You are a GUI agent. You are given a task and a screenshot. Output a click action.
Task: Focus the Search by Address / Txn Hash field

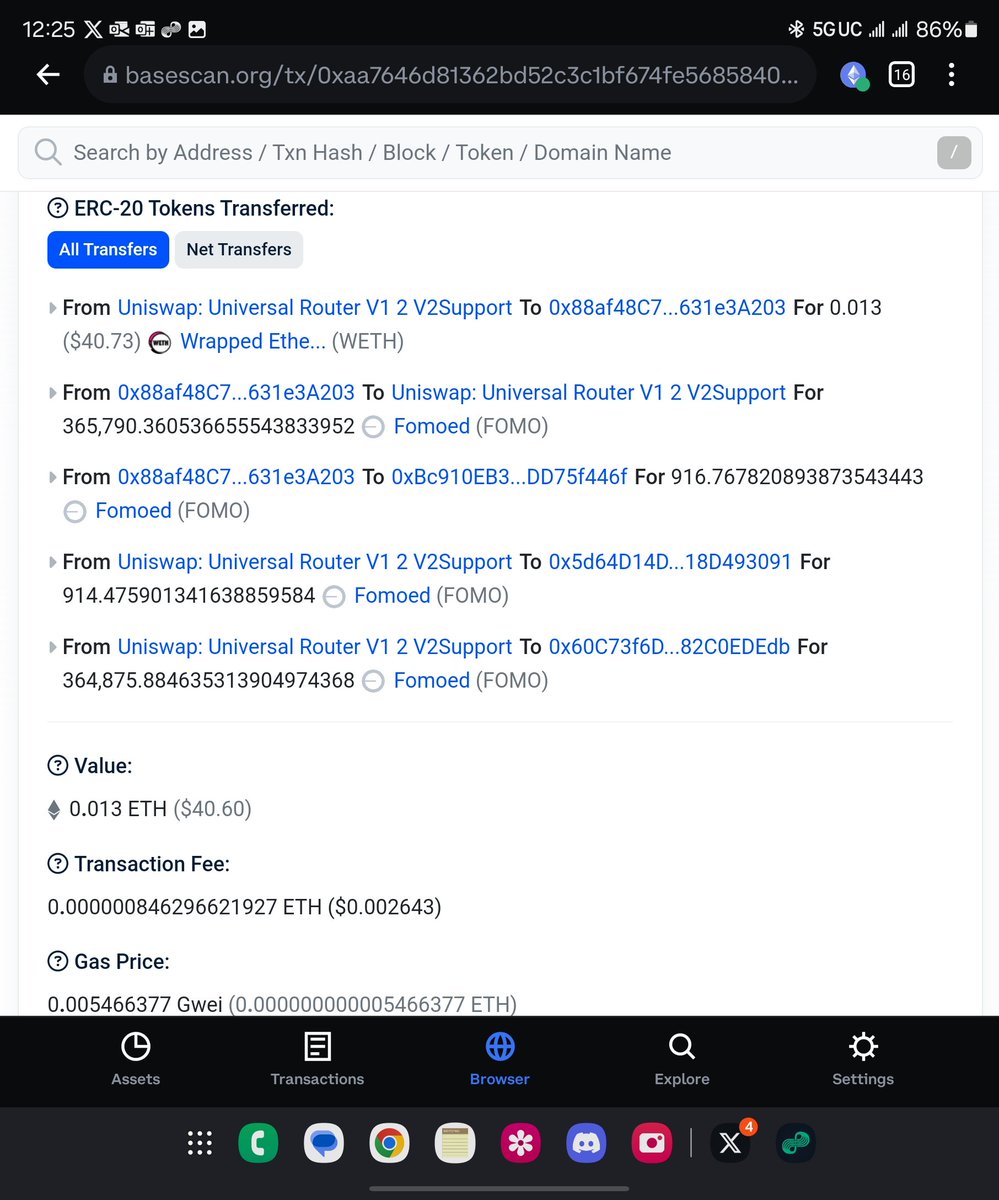[x=500, y=152]
